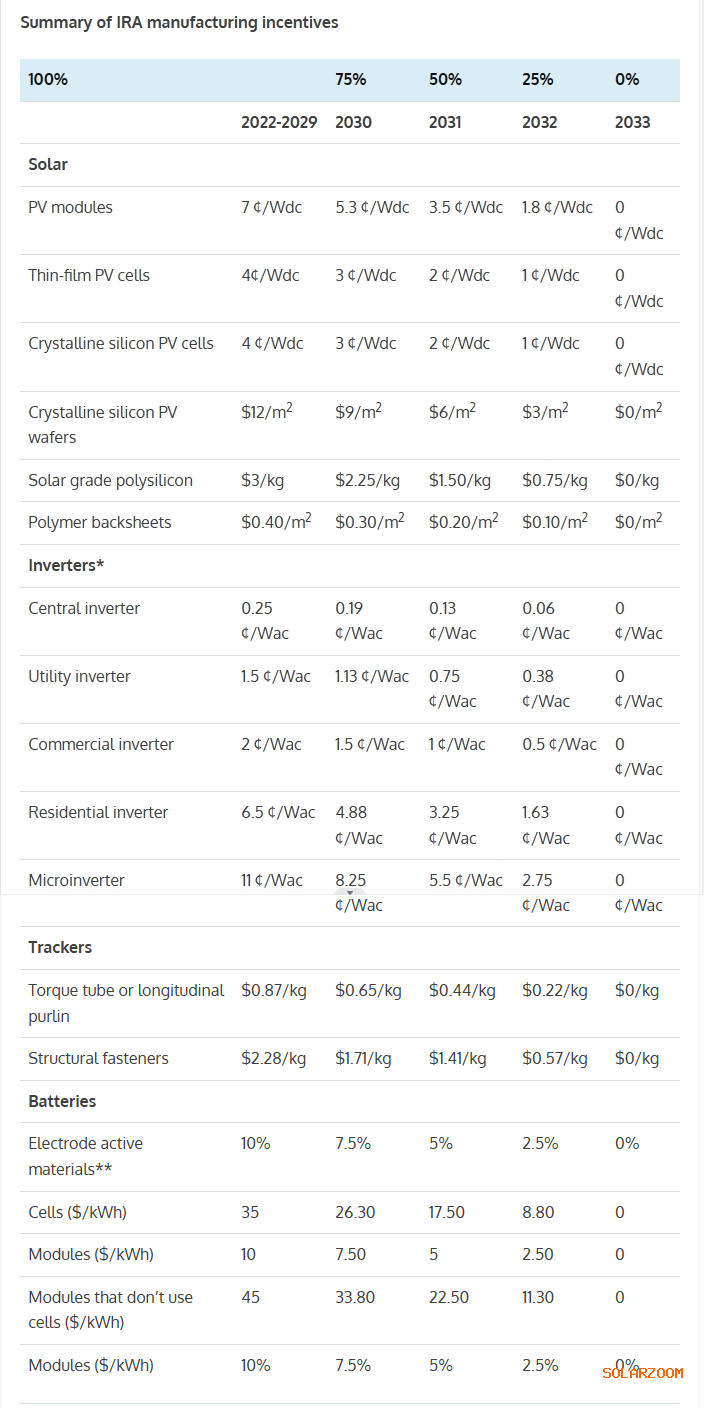
Task: Click the 'Summary of IRA manufacturing incentives' title
Action: tap(179, 22)
